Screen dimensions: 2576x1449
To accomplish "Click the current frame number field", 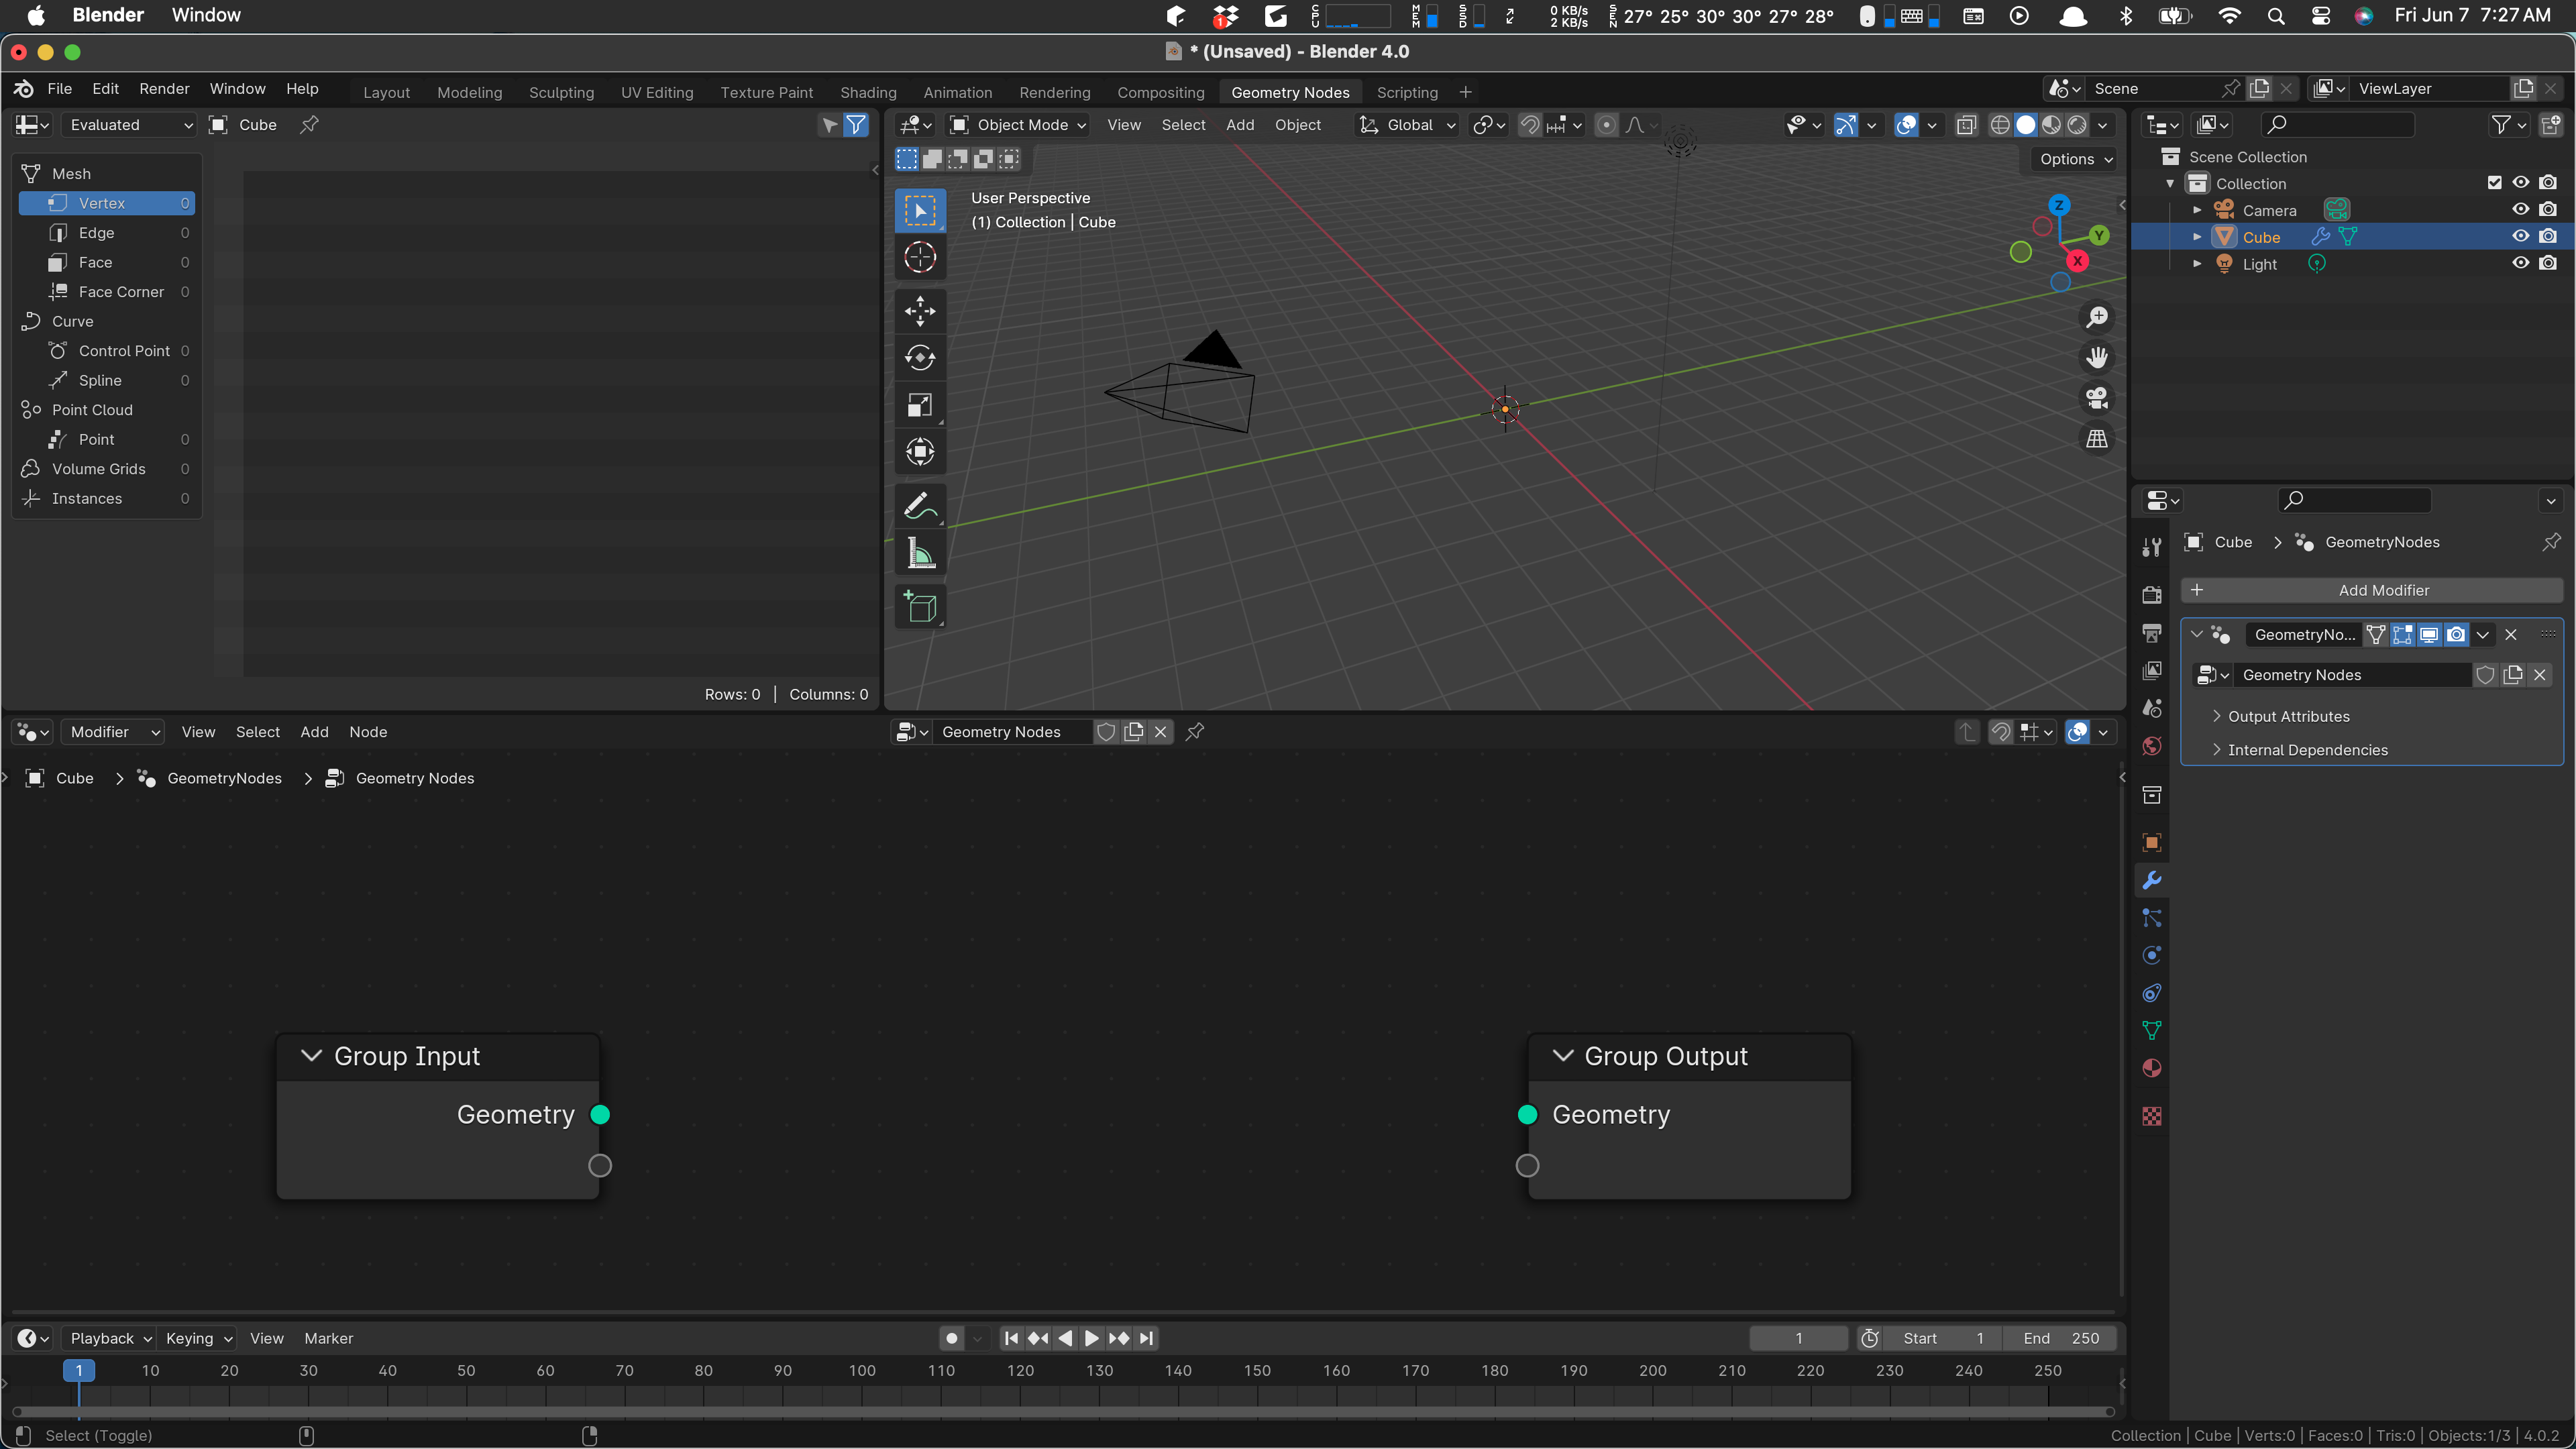I will pos(1799,1338).
